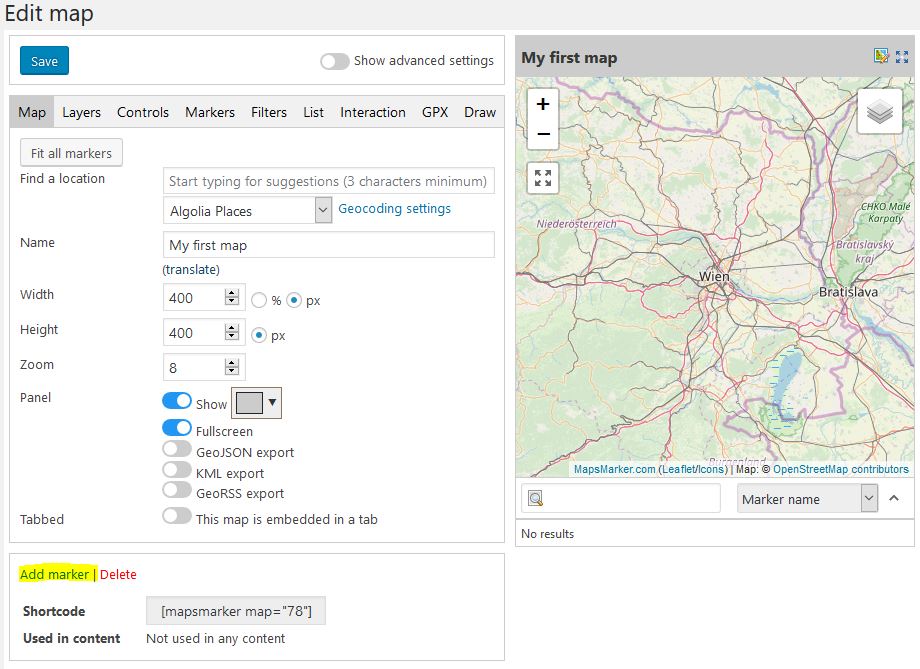This screenshot has width=920, height=669.
Task: Collapse the marker list with chevron up
Action: click(x=894, y=498)
